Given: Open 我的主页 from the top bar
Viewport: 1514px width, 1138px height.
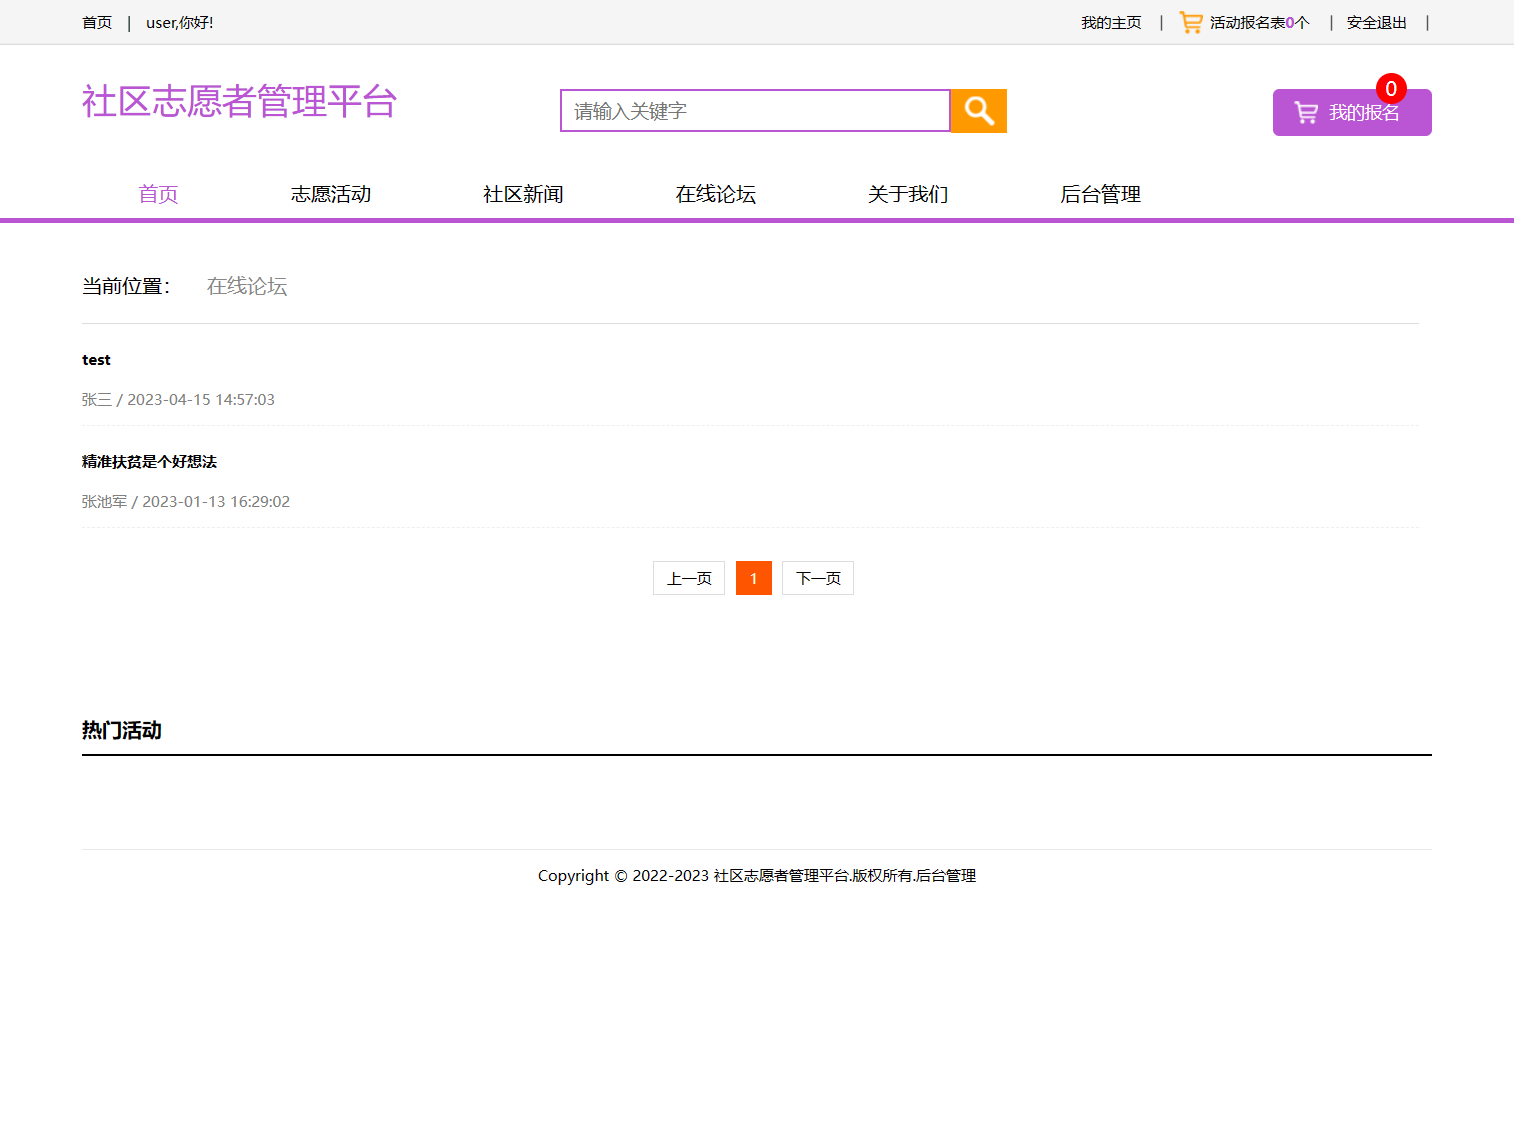Looking at the screenshot, I should tap(1111, 21).
